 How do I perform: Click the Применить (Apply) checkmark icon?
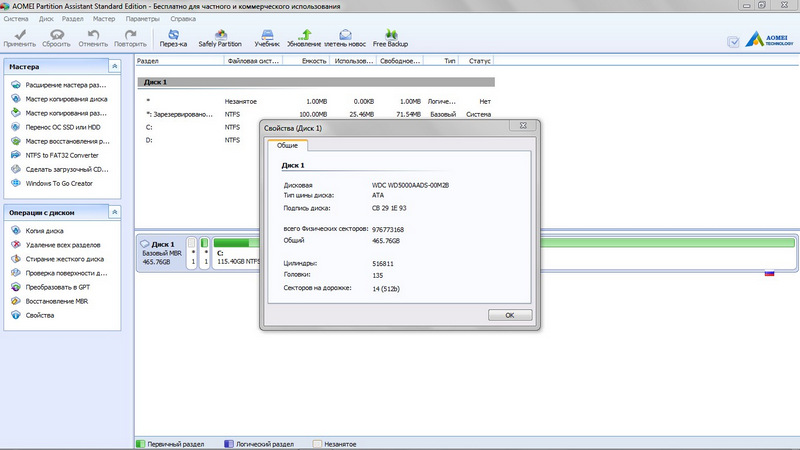coord(20,35)
